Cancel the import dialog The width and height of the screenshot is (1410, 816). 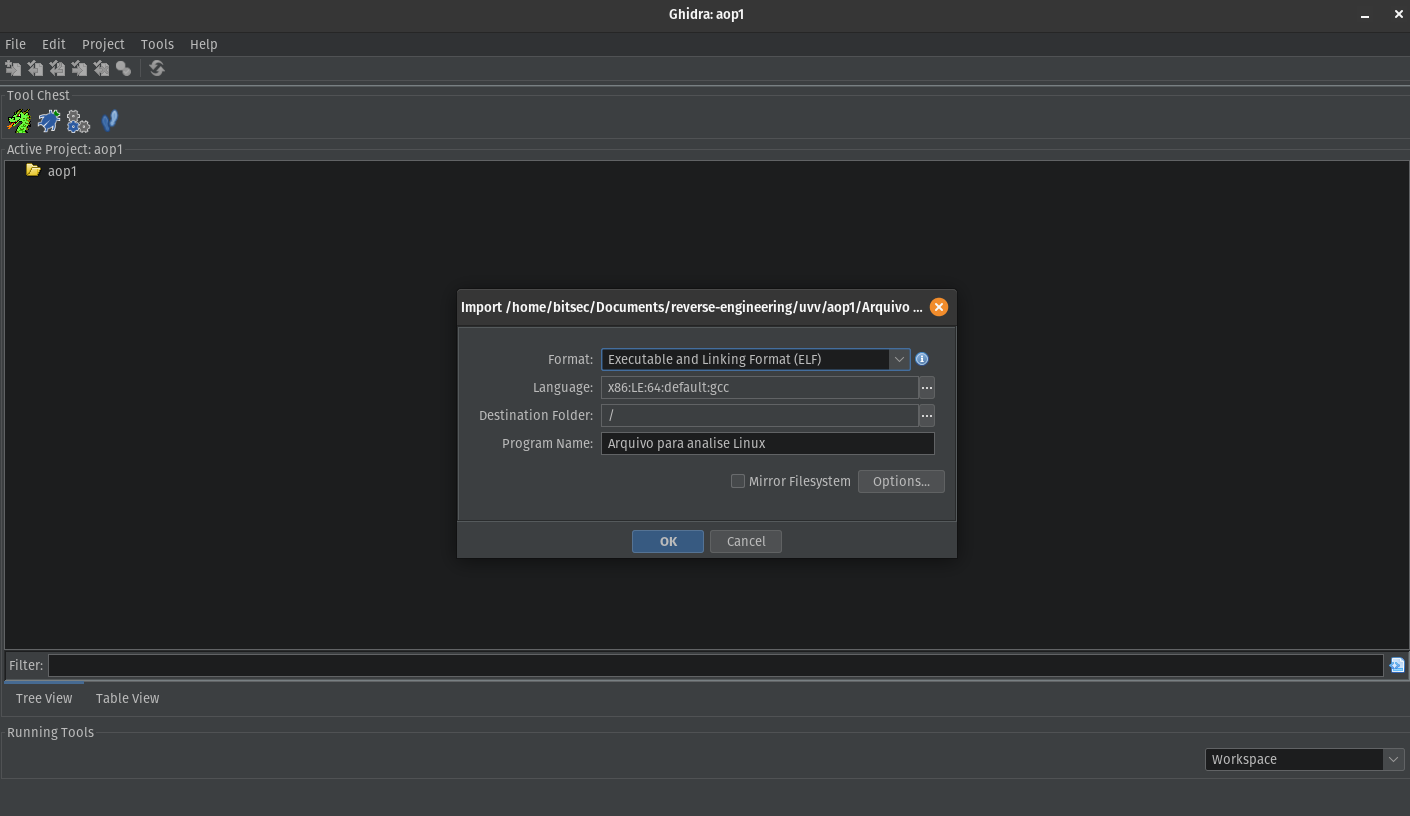[745, 541]
